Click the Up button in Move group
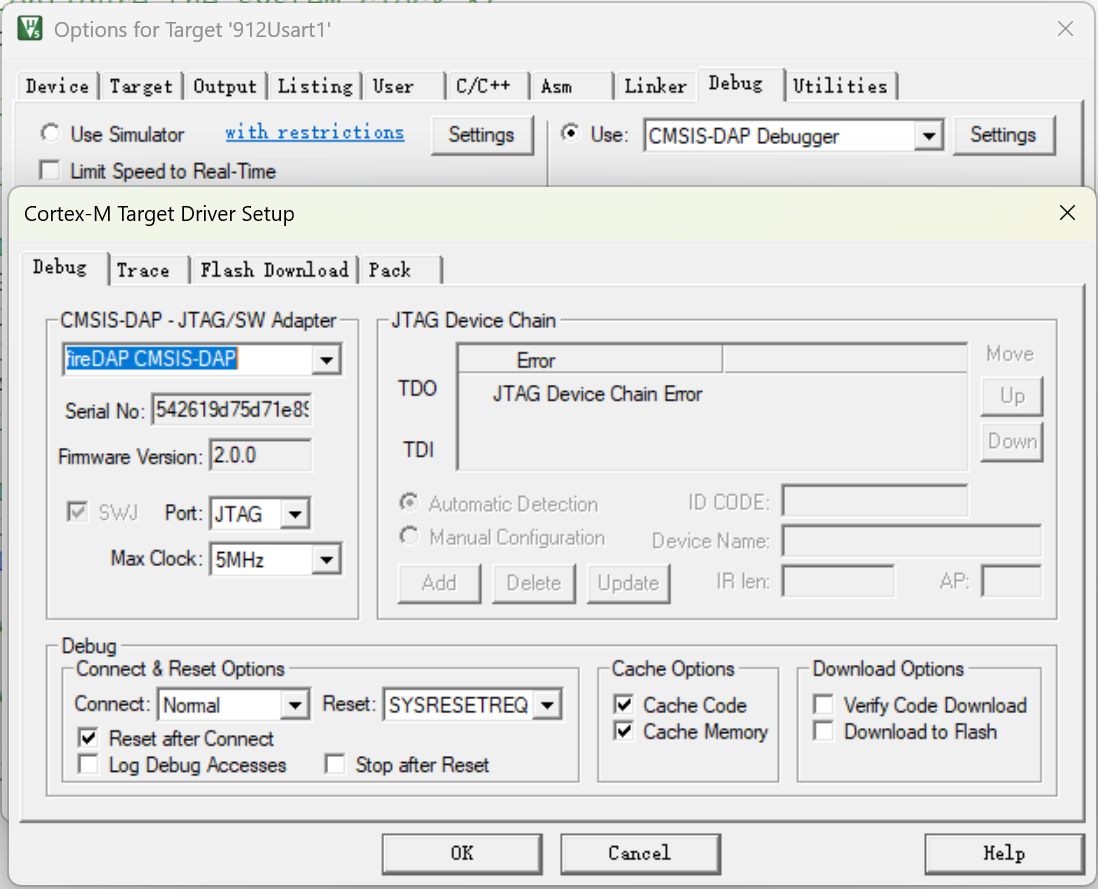The image size is (1098, 889). tap(1012, 396)
